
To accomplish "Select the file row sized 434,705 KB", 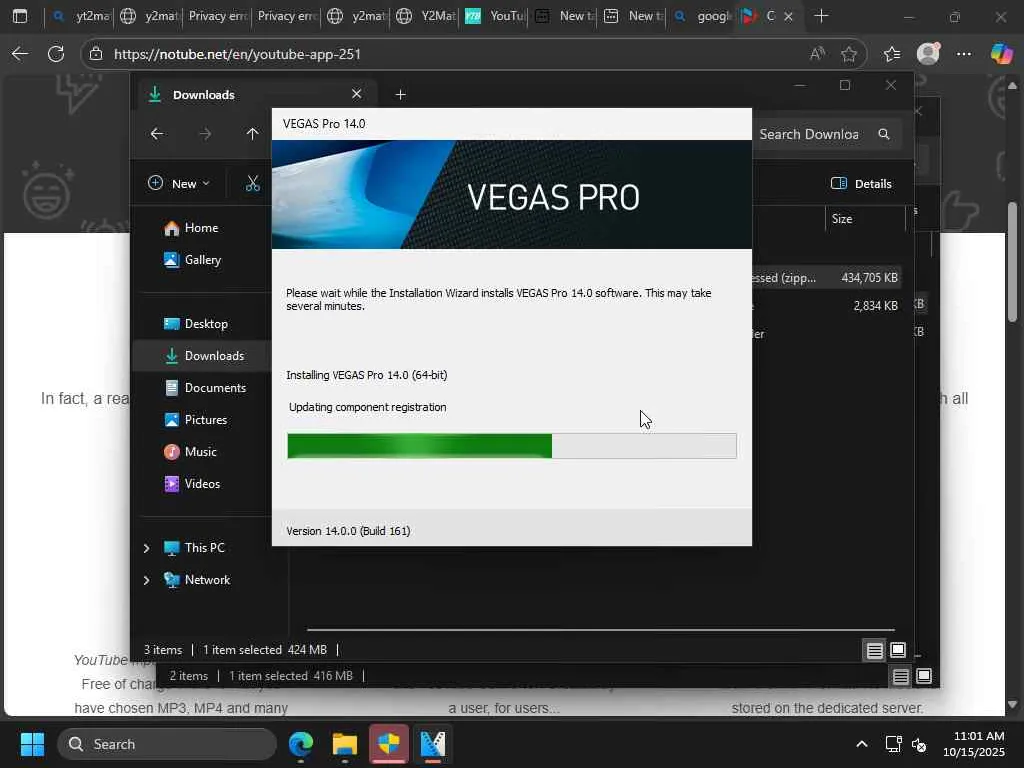I will 826,278.
